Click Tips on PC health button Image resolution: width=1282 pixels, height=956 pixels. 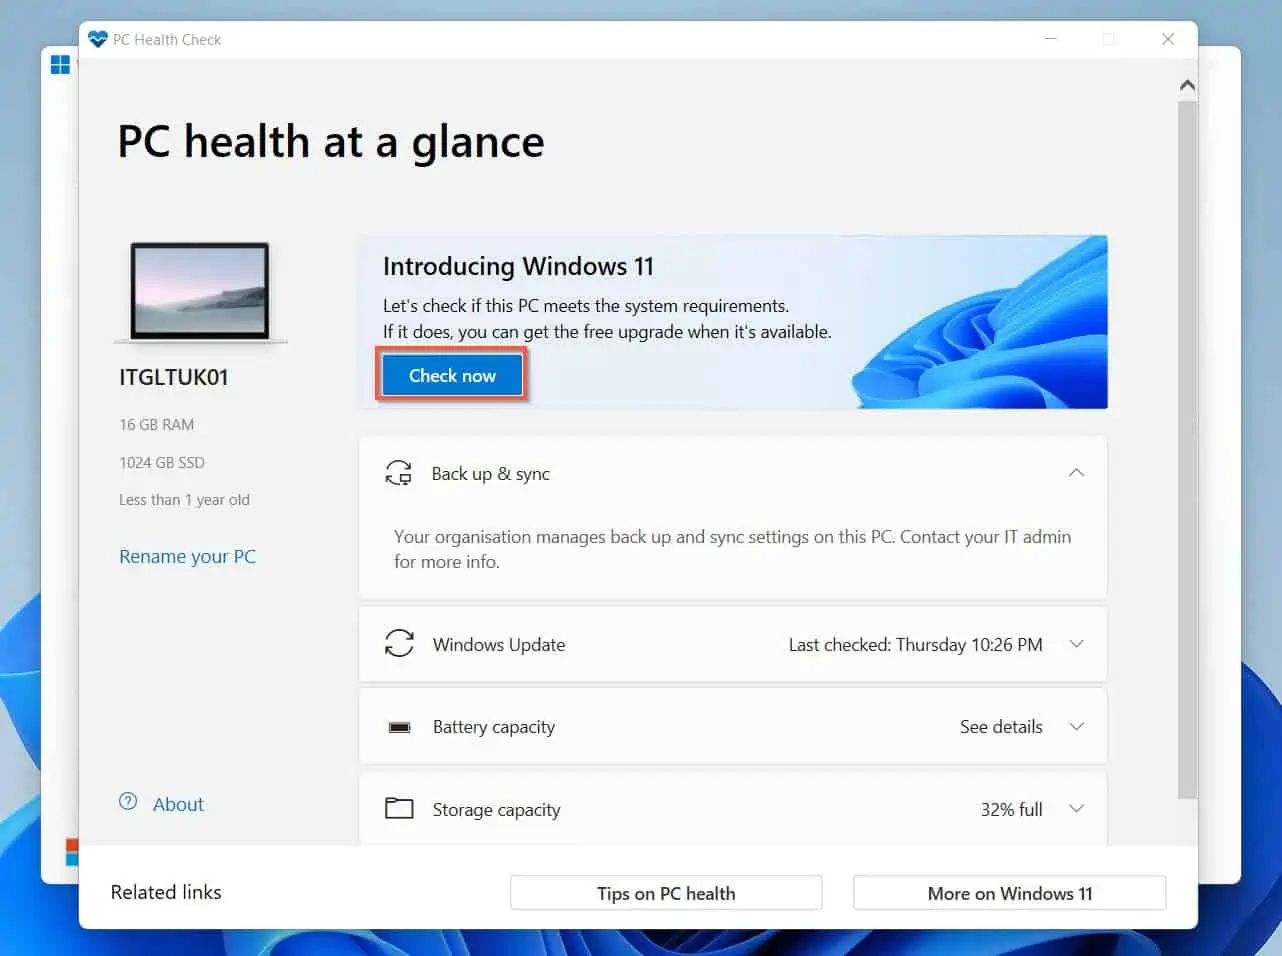click(666, 893)
